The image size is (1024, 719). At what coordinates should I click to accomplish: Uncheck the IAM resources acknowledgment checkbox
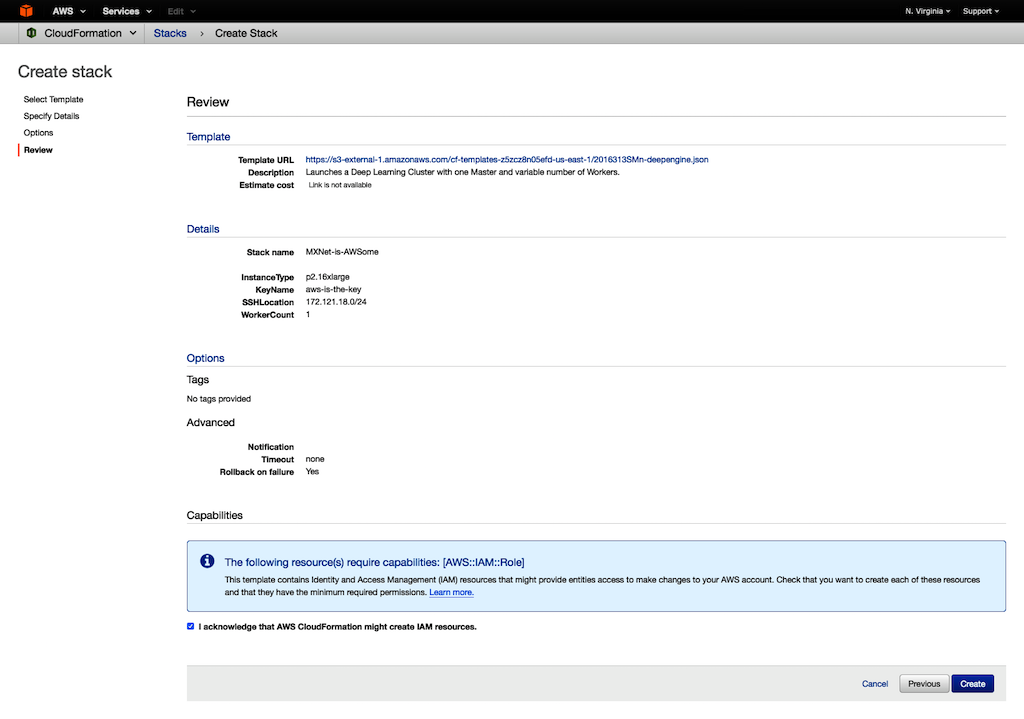click(191, 626)
